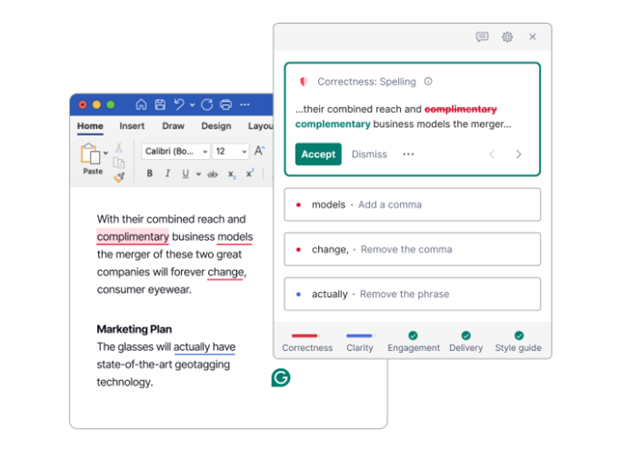This screenshot has width=630, height=450.
Task: Toggle superscript formatting
Action: (x=250, y=173)
